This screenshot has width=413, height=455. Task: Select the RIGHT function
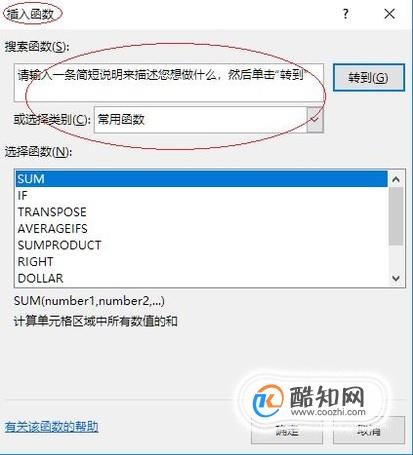pos(202,262)
